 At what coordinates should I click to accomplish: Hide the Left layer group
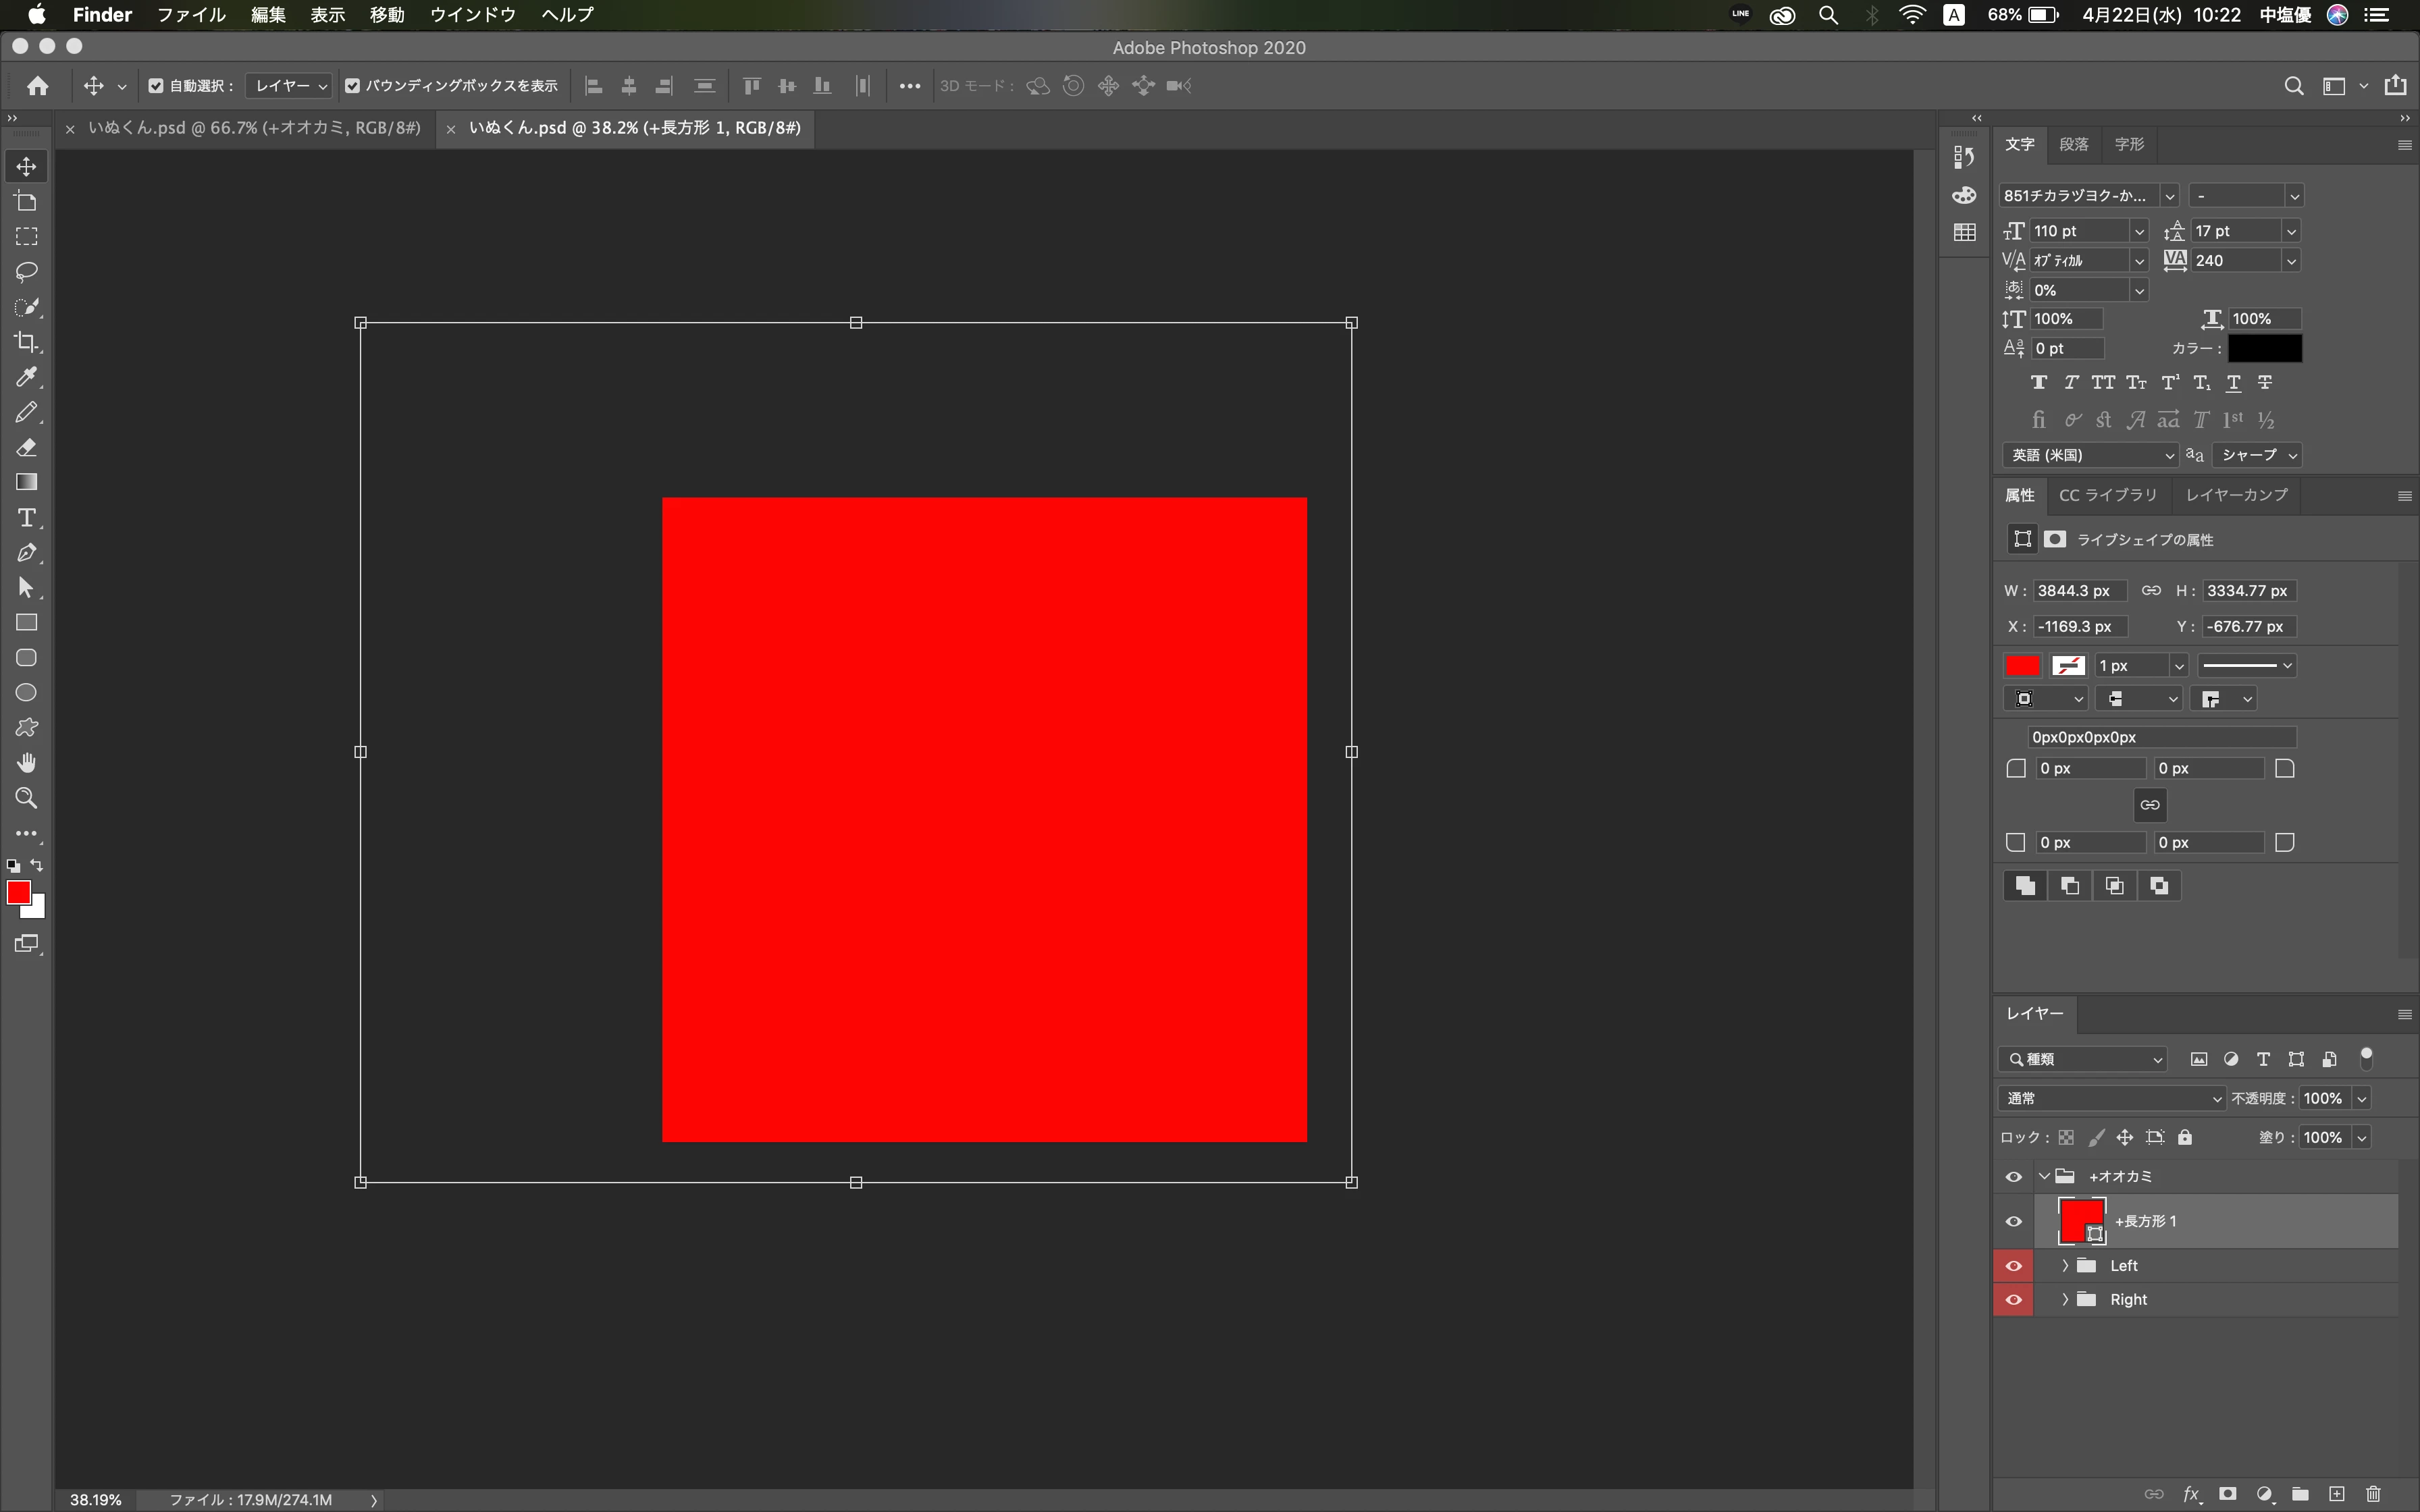point(2013,1266)
